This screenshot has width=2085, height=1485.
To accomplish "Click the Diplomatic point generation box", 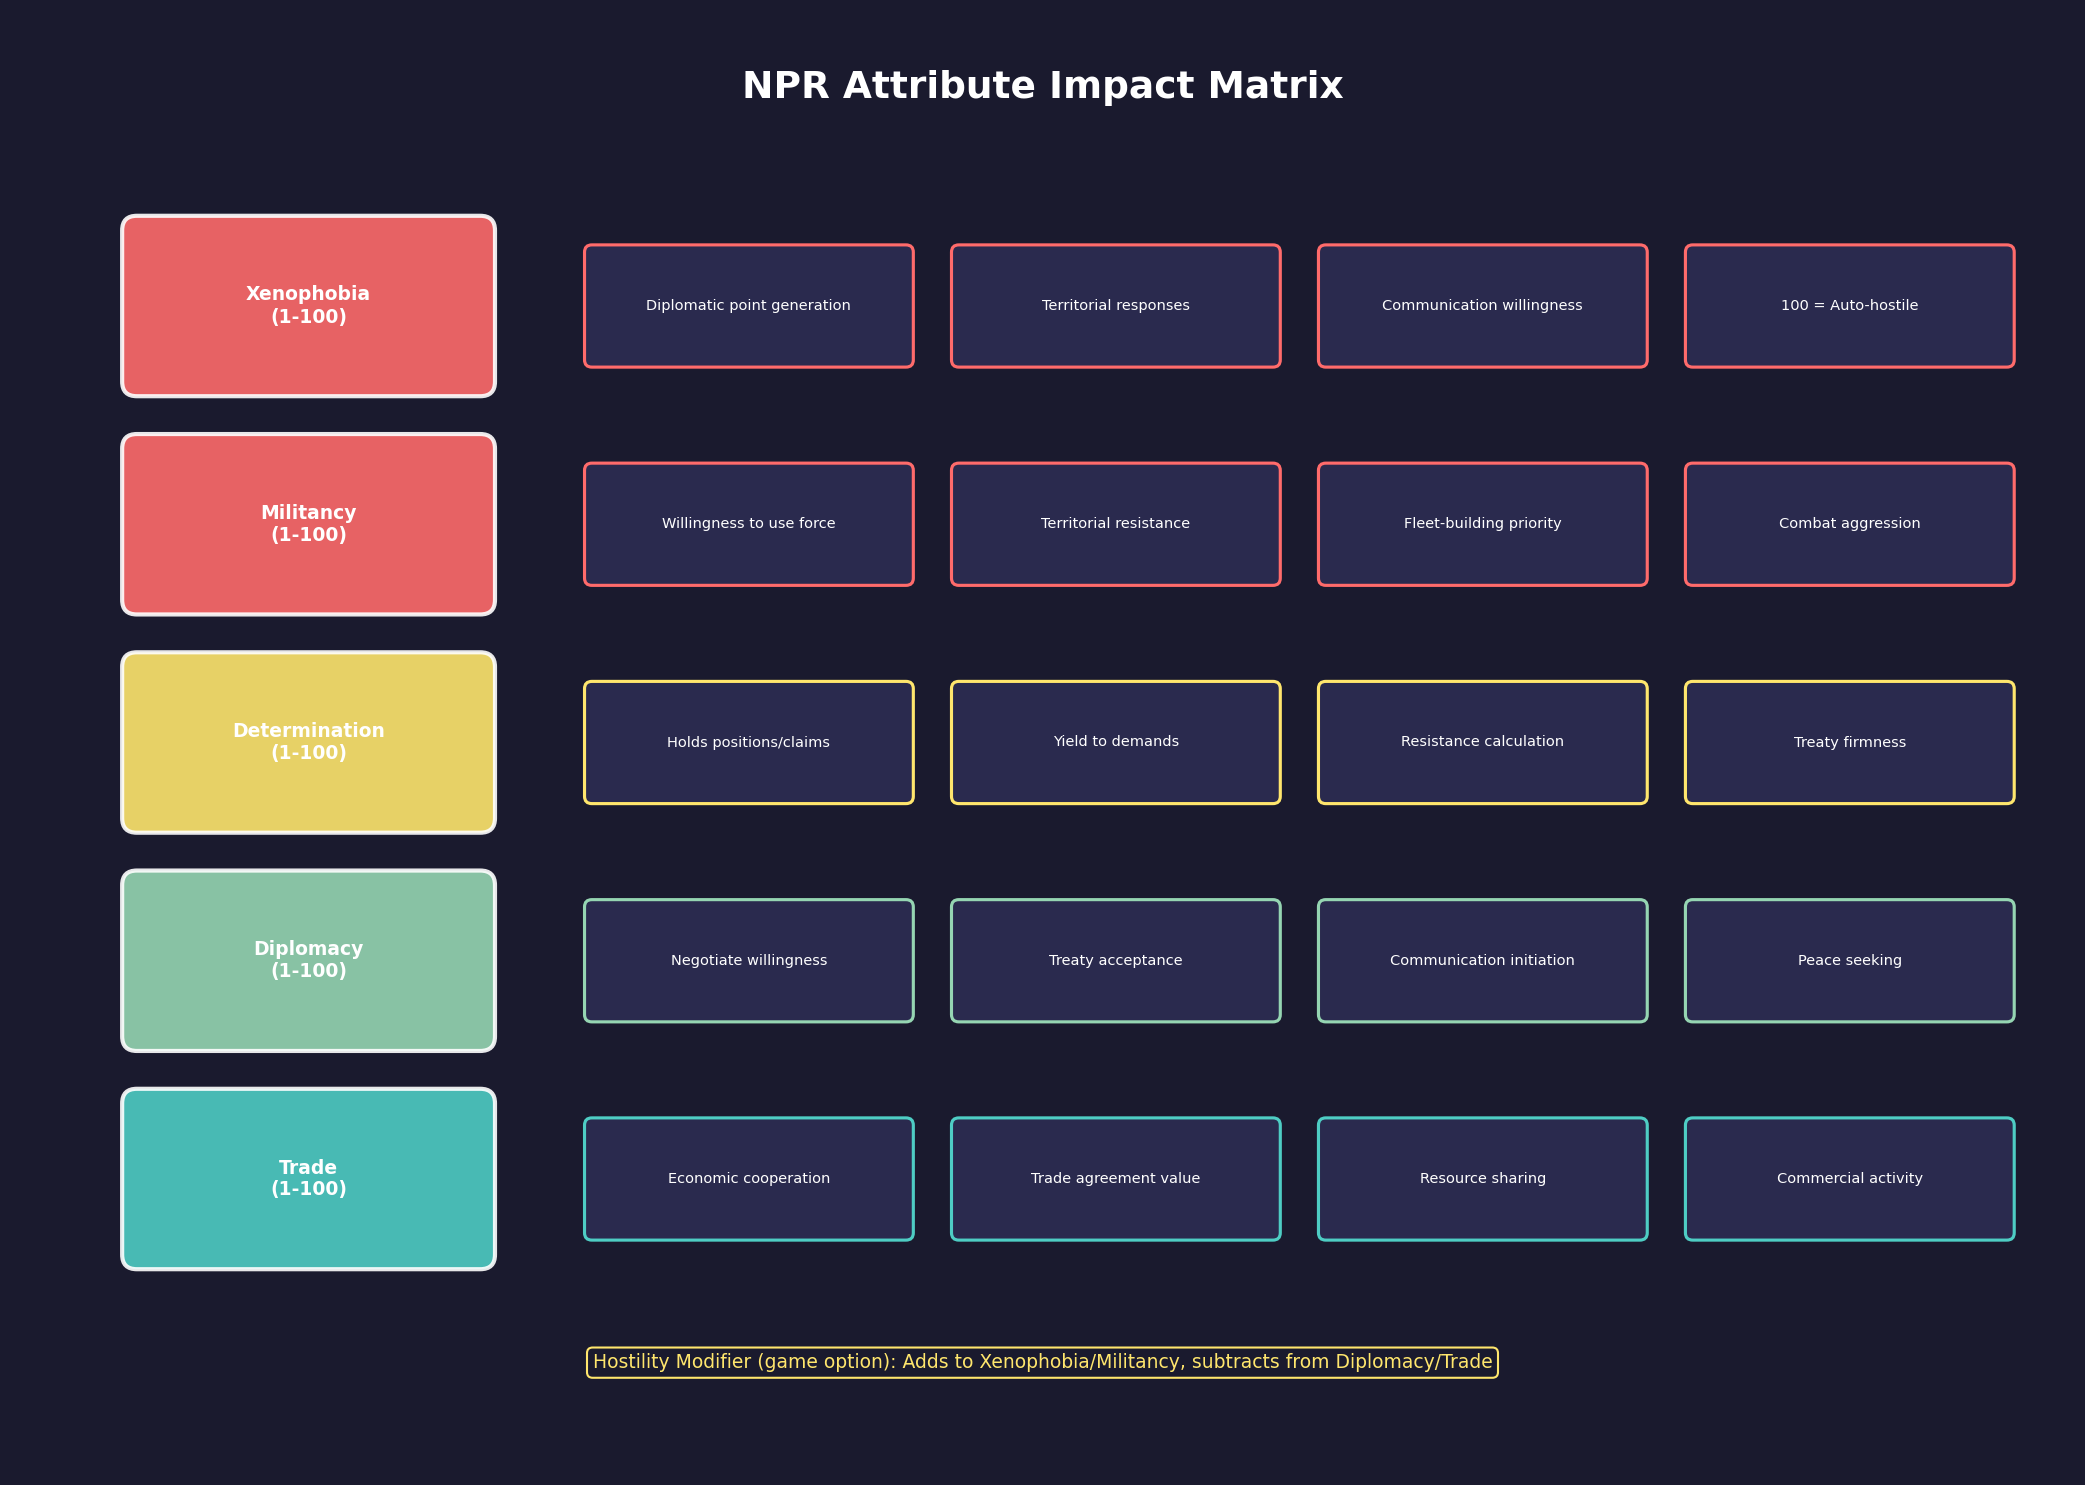I will (x=748, y=305).
